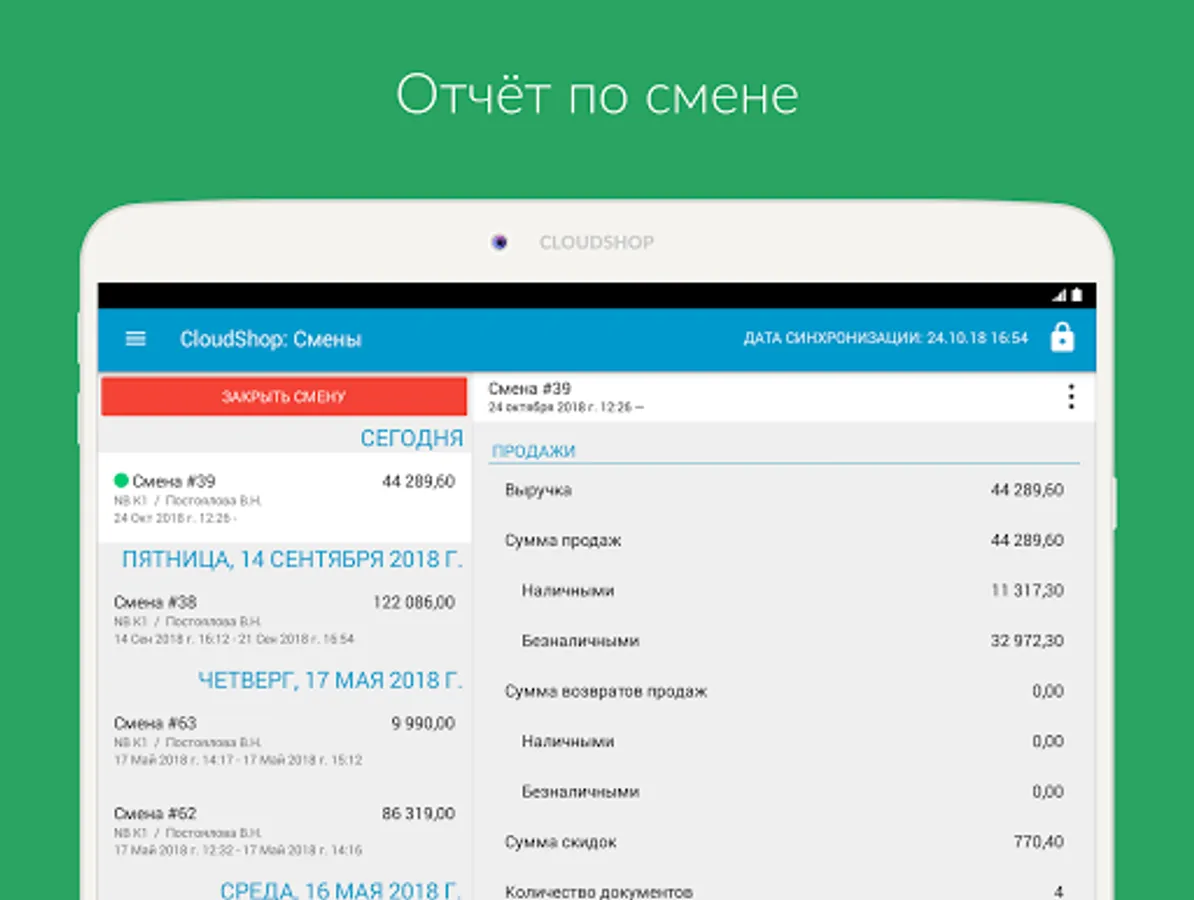The width and height of the screenshot is (1194, 900).
Task: Click the Дата синхронизации 24.10.18 16:54 label
Action: coord(886,337)
